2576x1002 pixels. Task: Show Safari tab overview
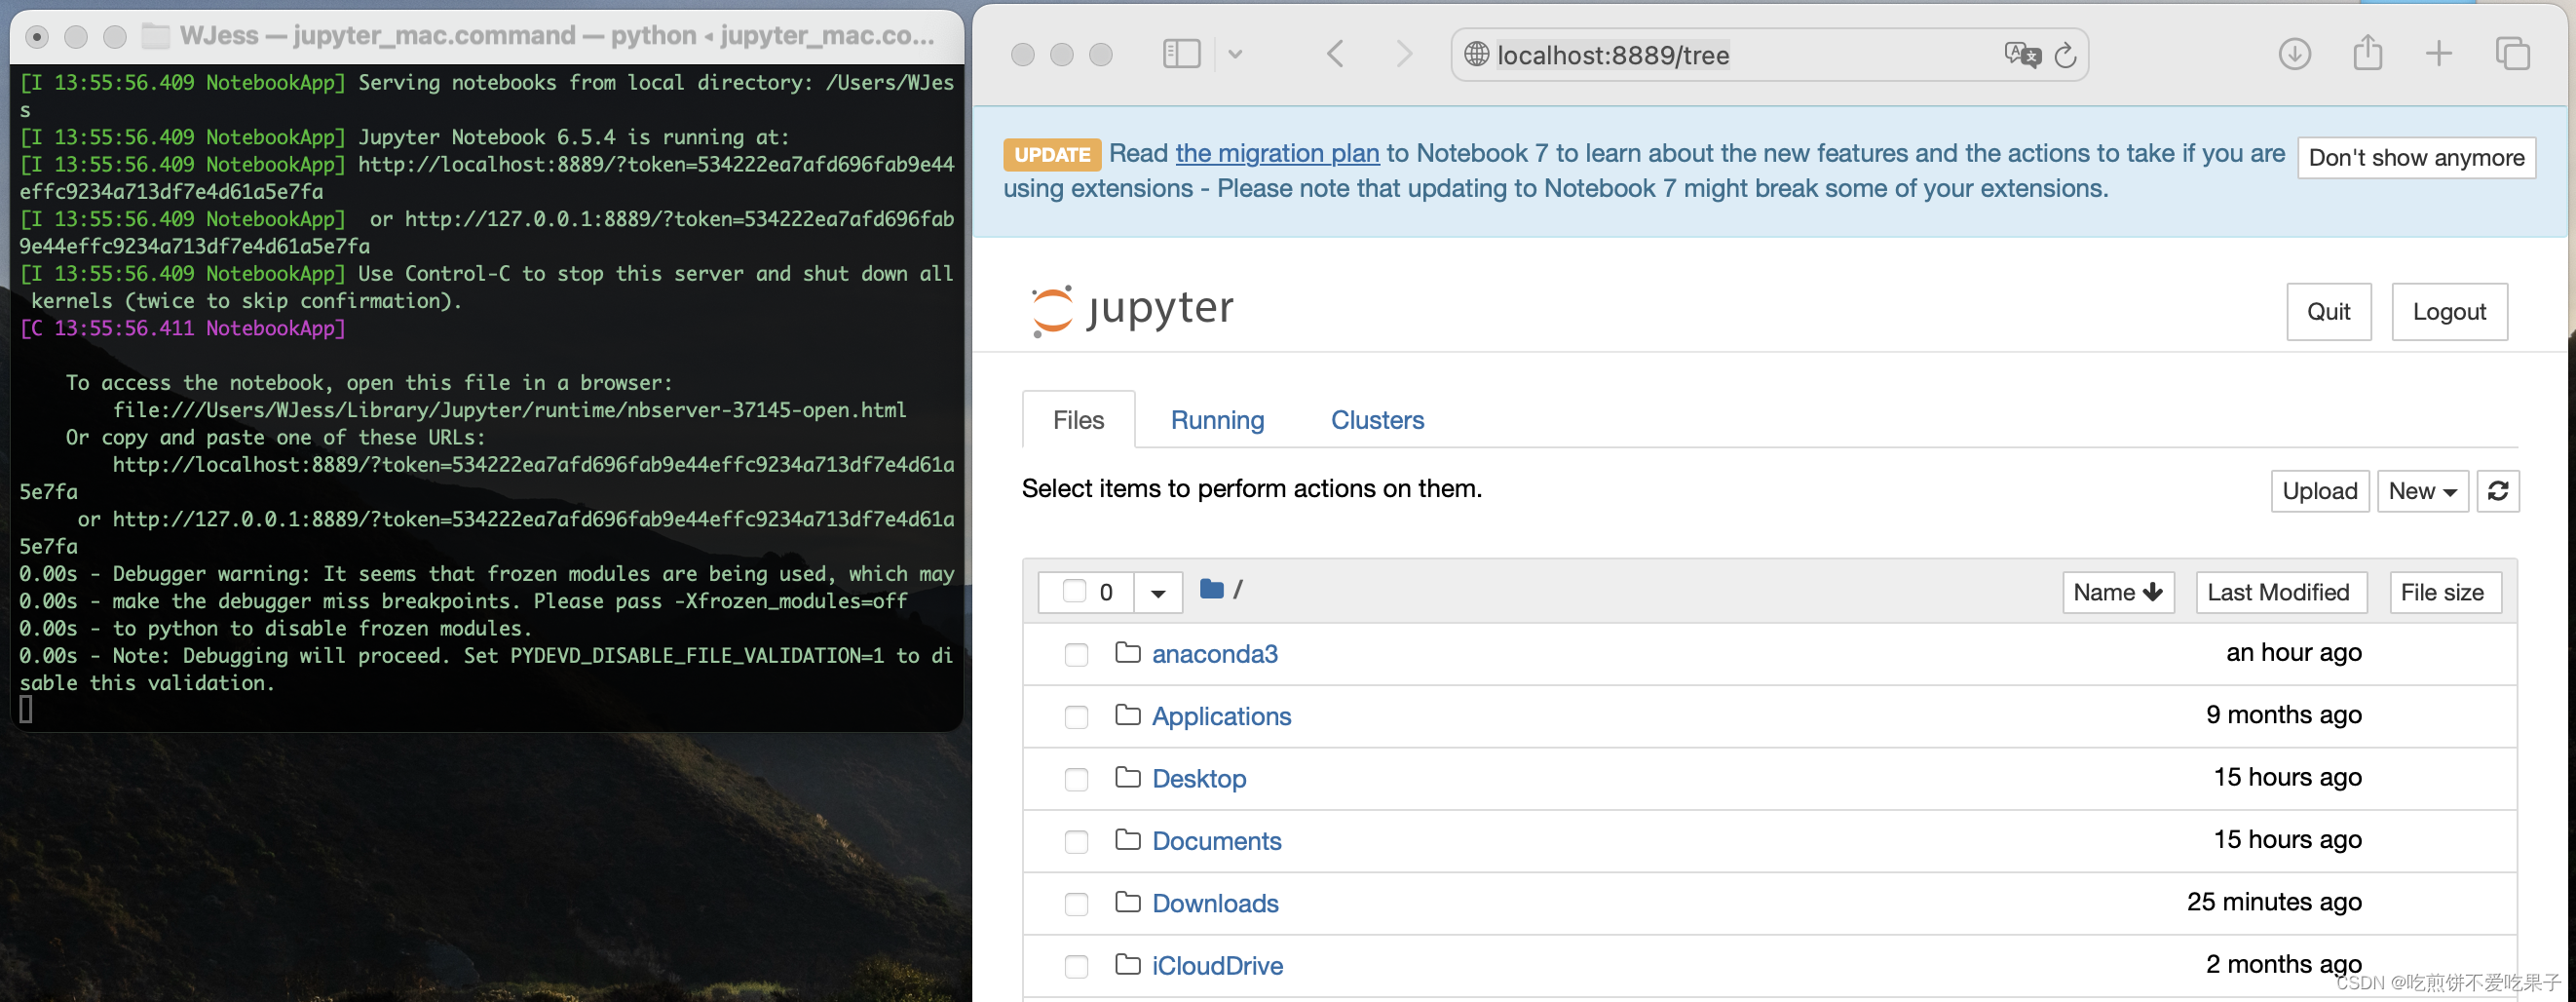[2512, 54]
